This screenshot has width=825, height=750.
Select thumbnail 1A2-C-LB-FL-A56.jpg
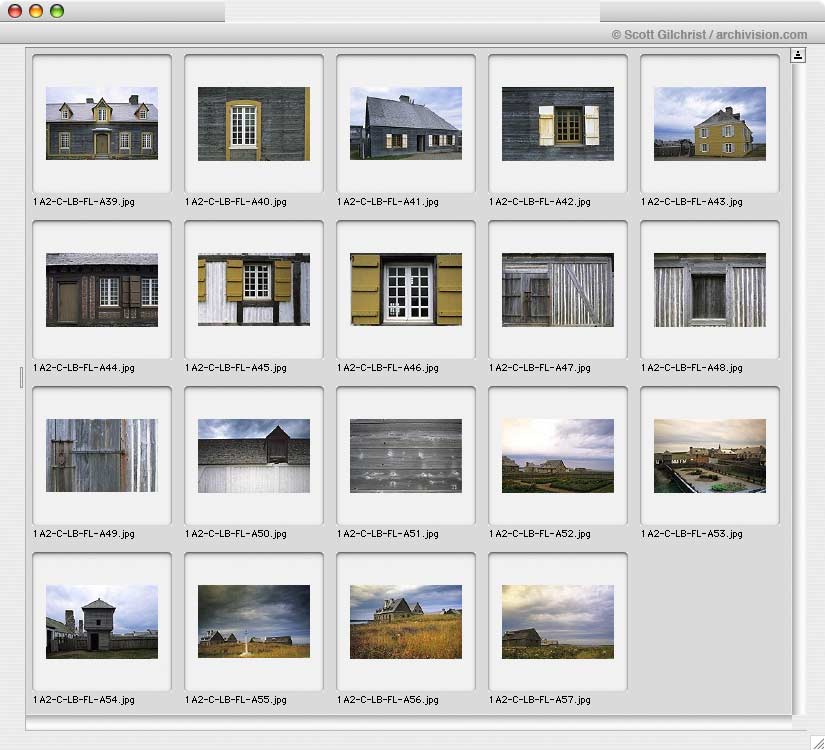click(x=406, y=622)
